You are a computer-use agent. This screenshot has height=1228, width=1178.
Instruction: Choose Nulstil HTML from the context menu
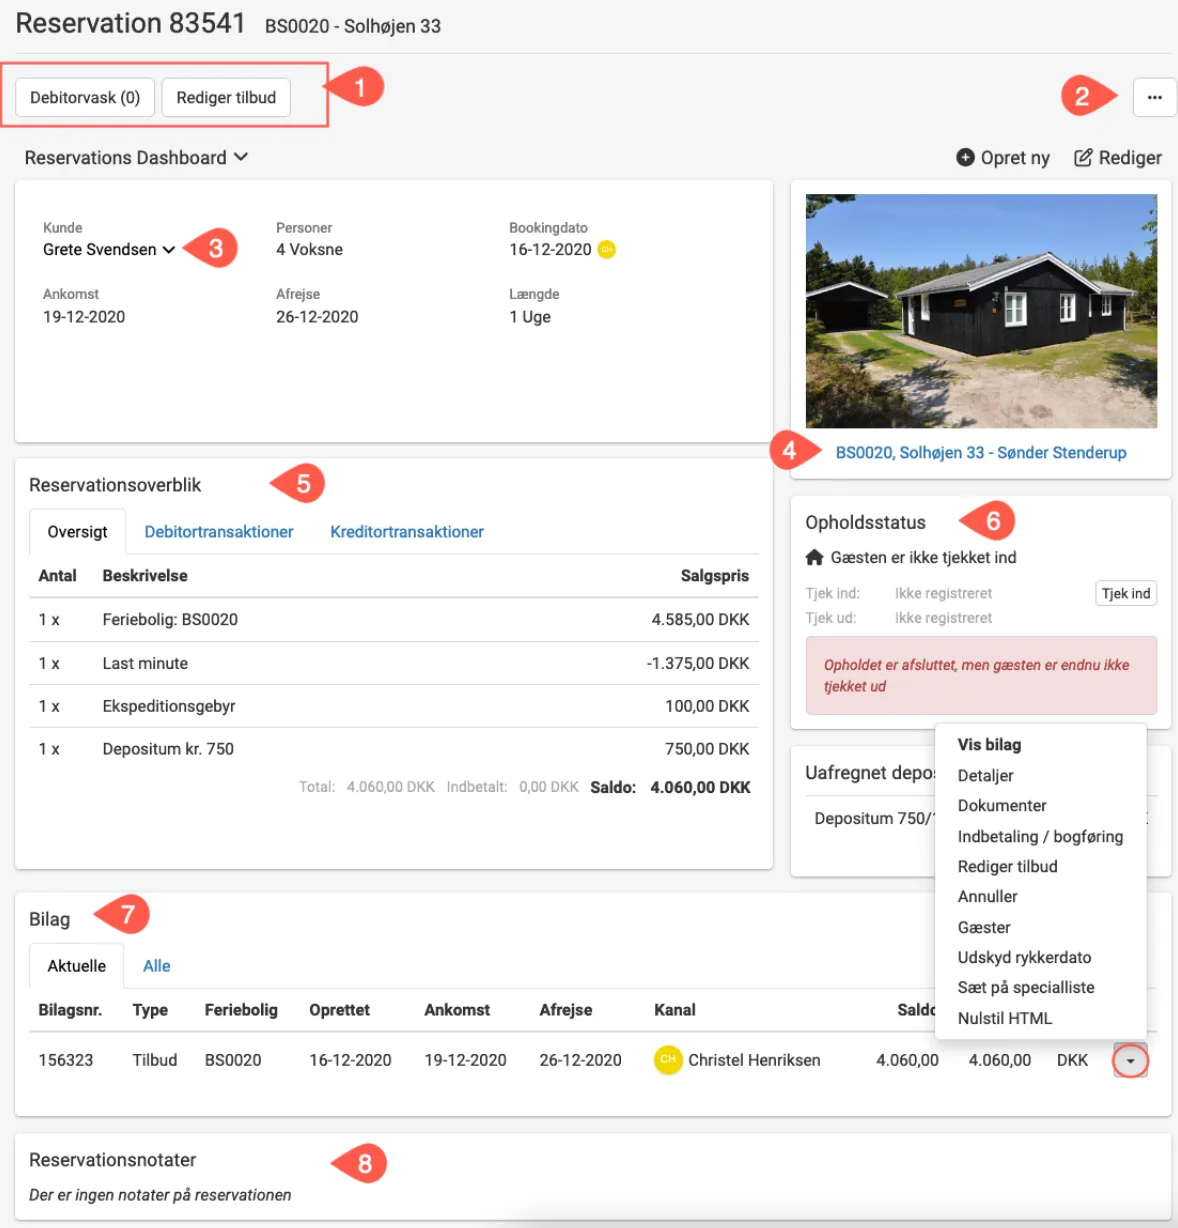tap(1004, 1019)
